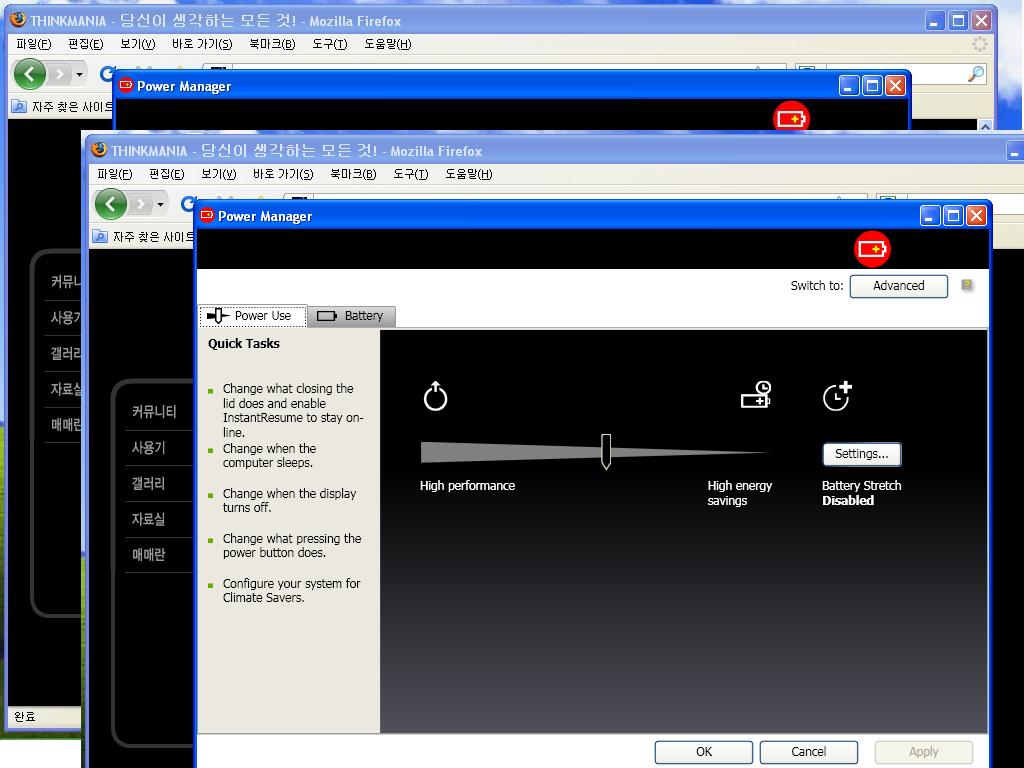The width and height of the screenshot is (1024, 768).
Task: Select the Power Use tab
Action: (252, 316)
